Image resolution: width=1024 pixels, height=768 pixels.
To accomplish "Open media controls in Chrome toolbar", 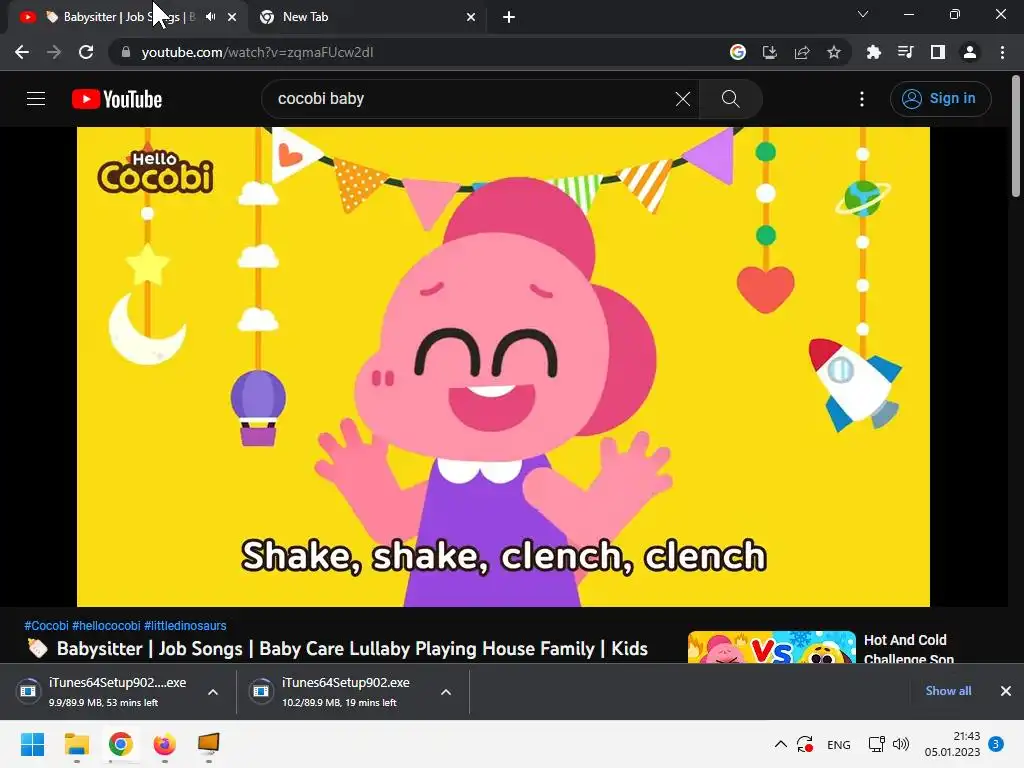I will [906, 52].
